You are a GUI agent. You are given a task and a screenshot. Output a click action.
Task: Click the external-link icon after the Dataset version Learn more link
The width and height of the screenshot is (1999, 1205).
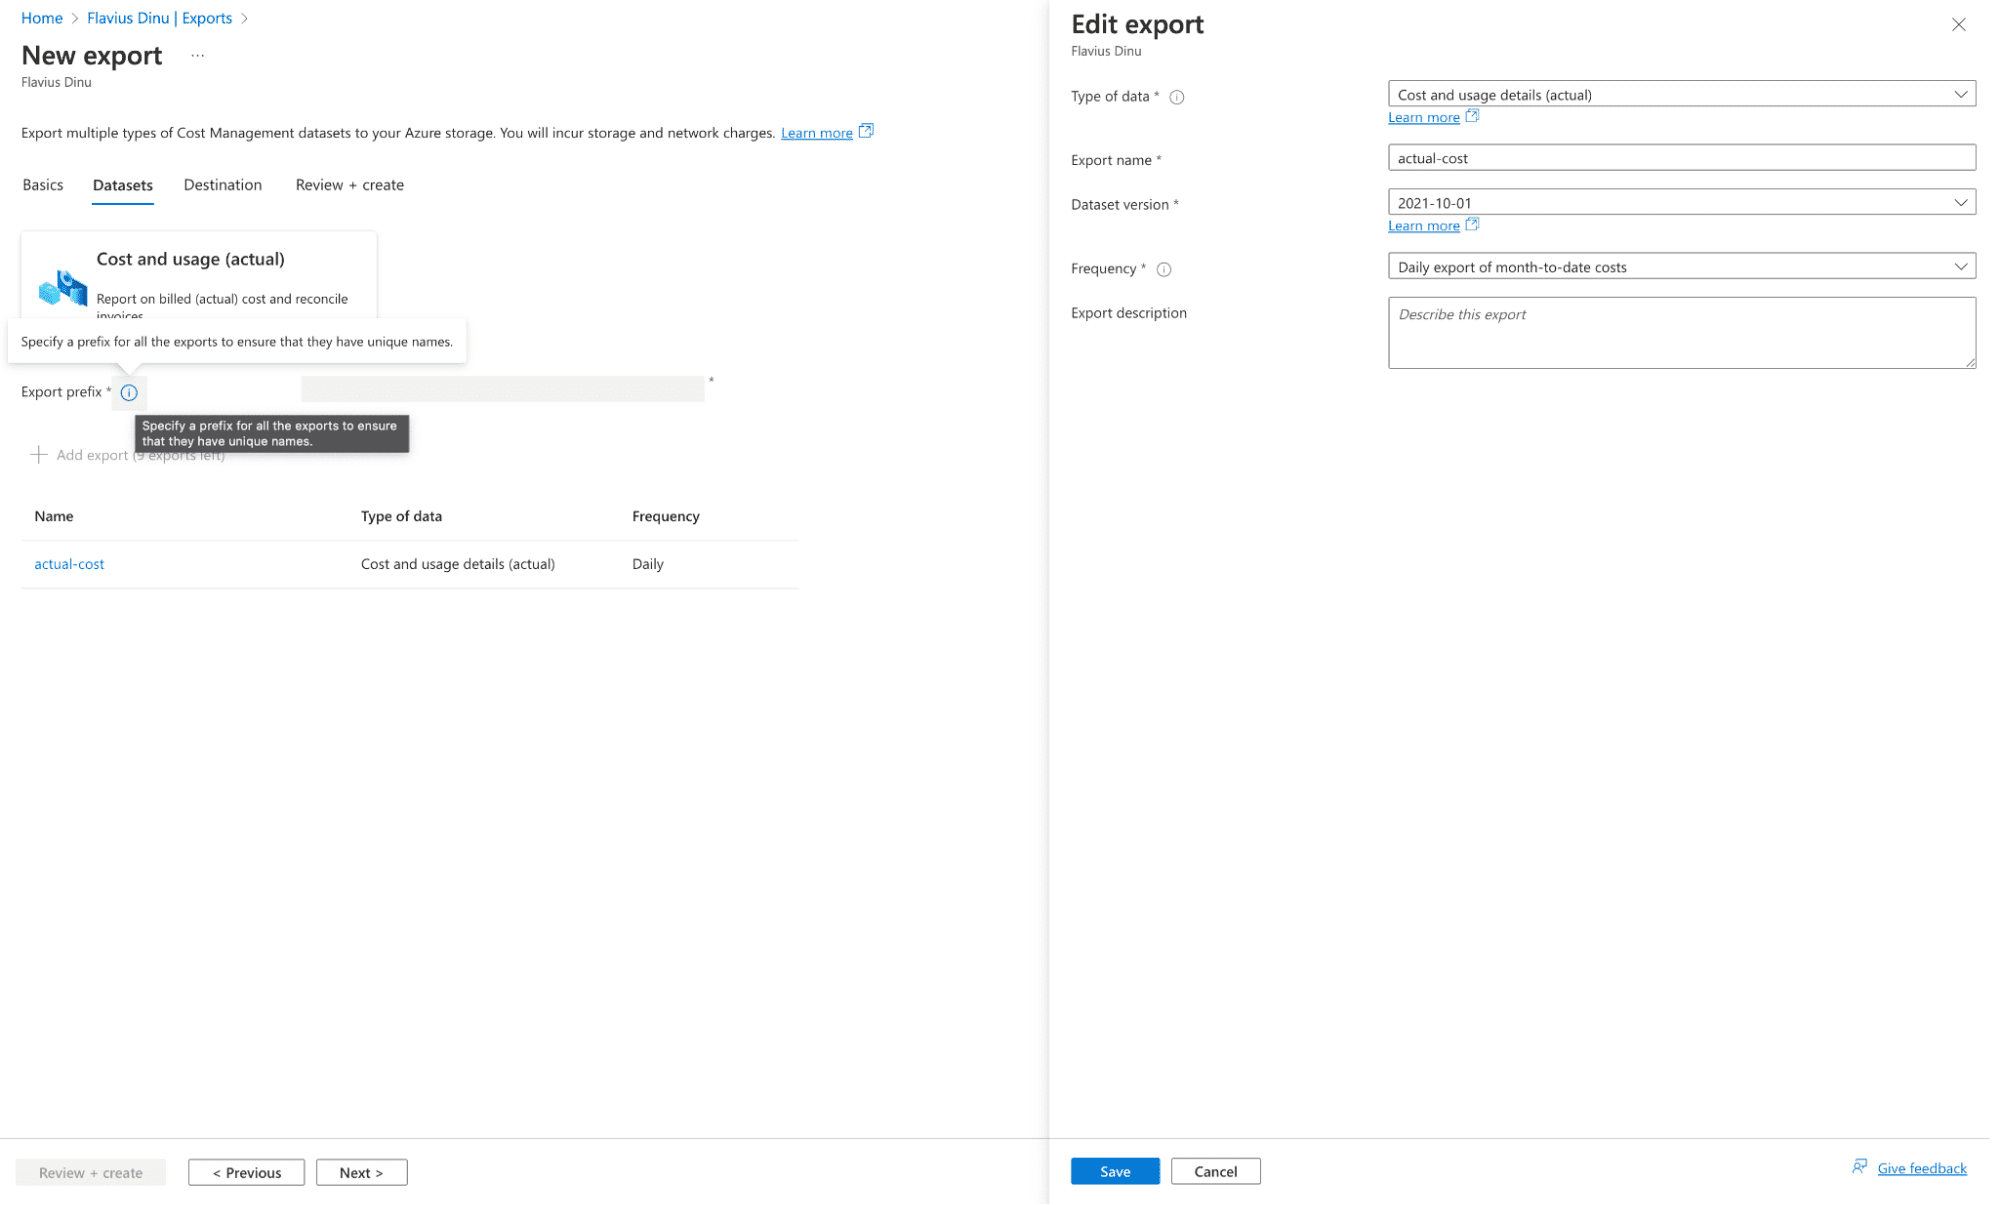point(1472,224)
